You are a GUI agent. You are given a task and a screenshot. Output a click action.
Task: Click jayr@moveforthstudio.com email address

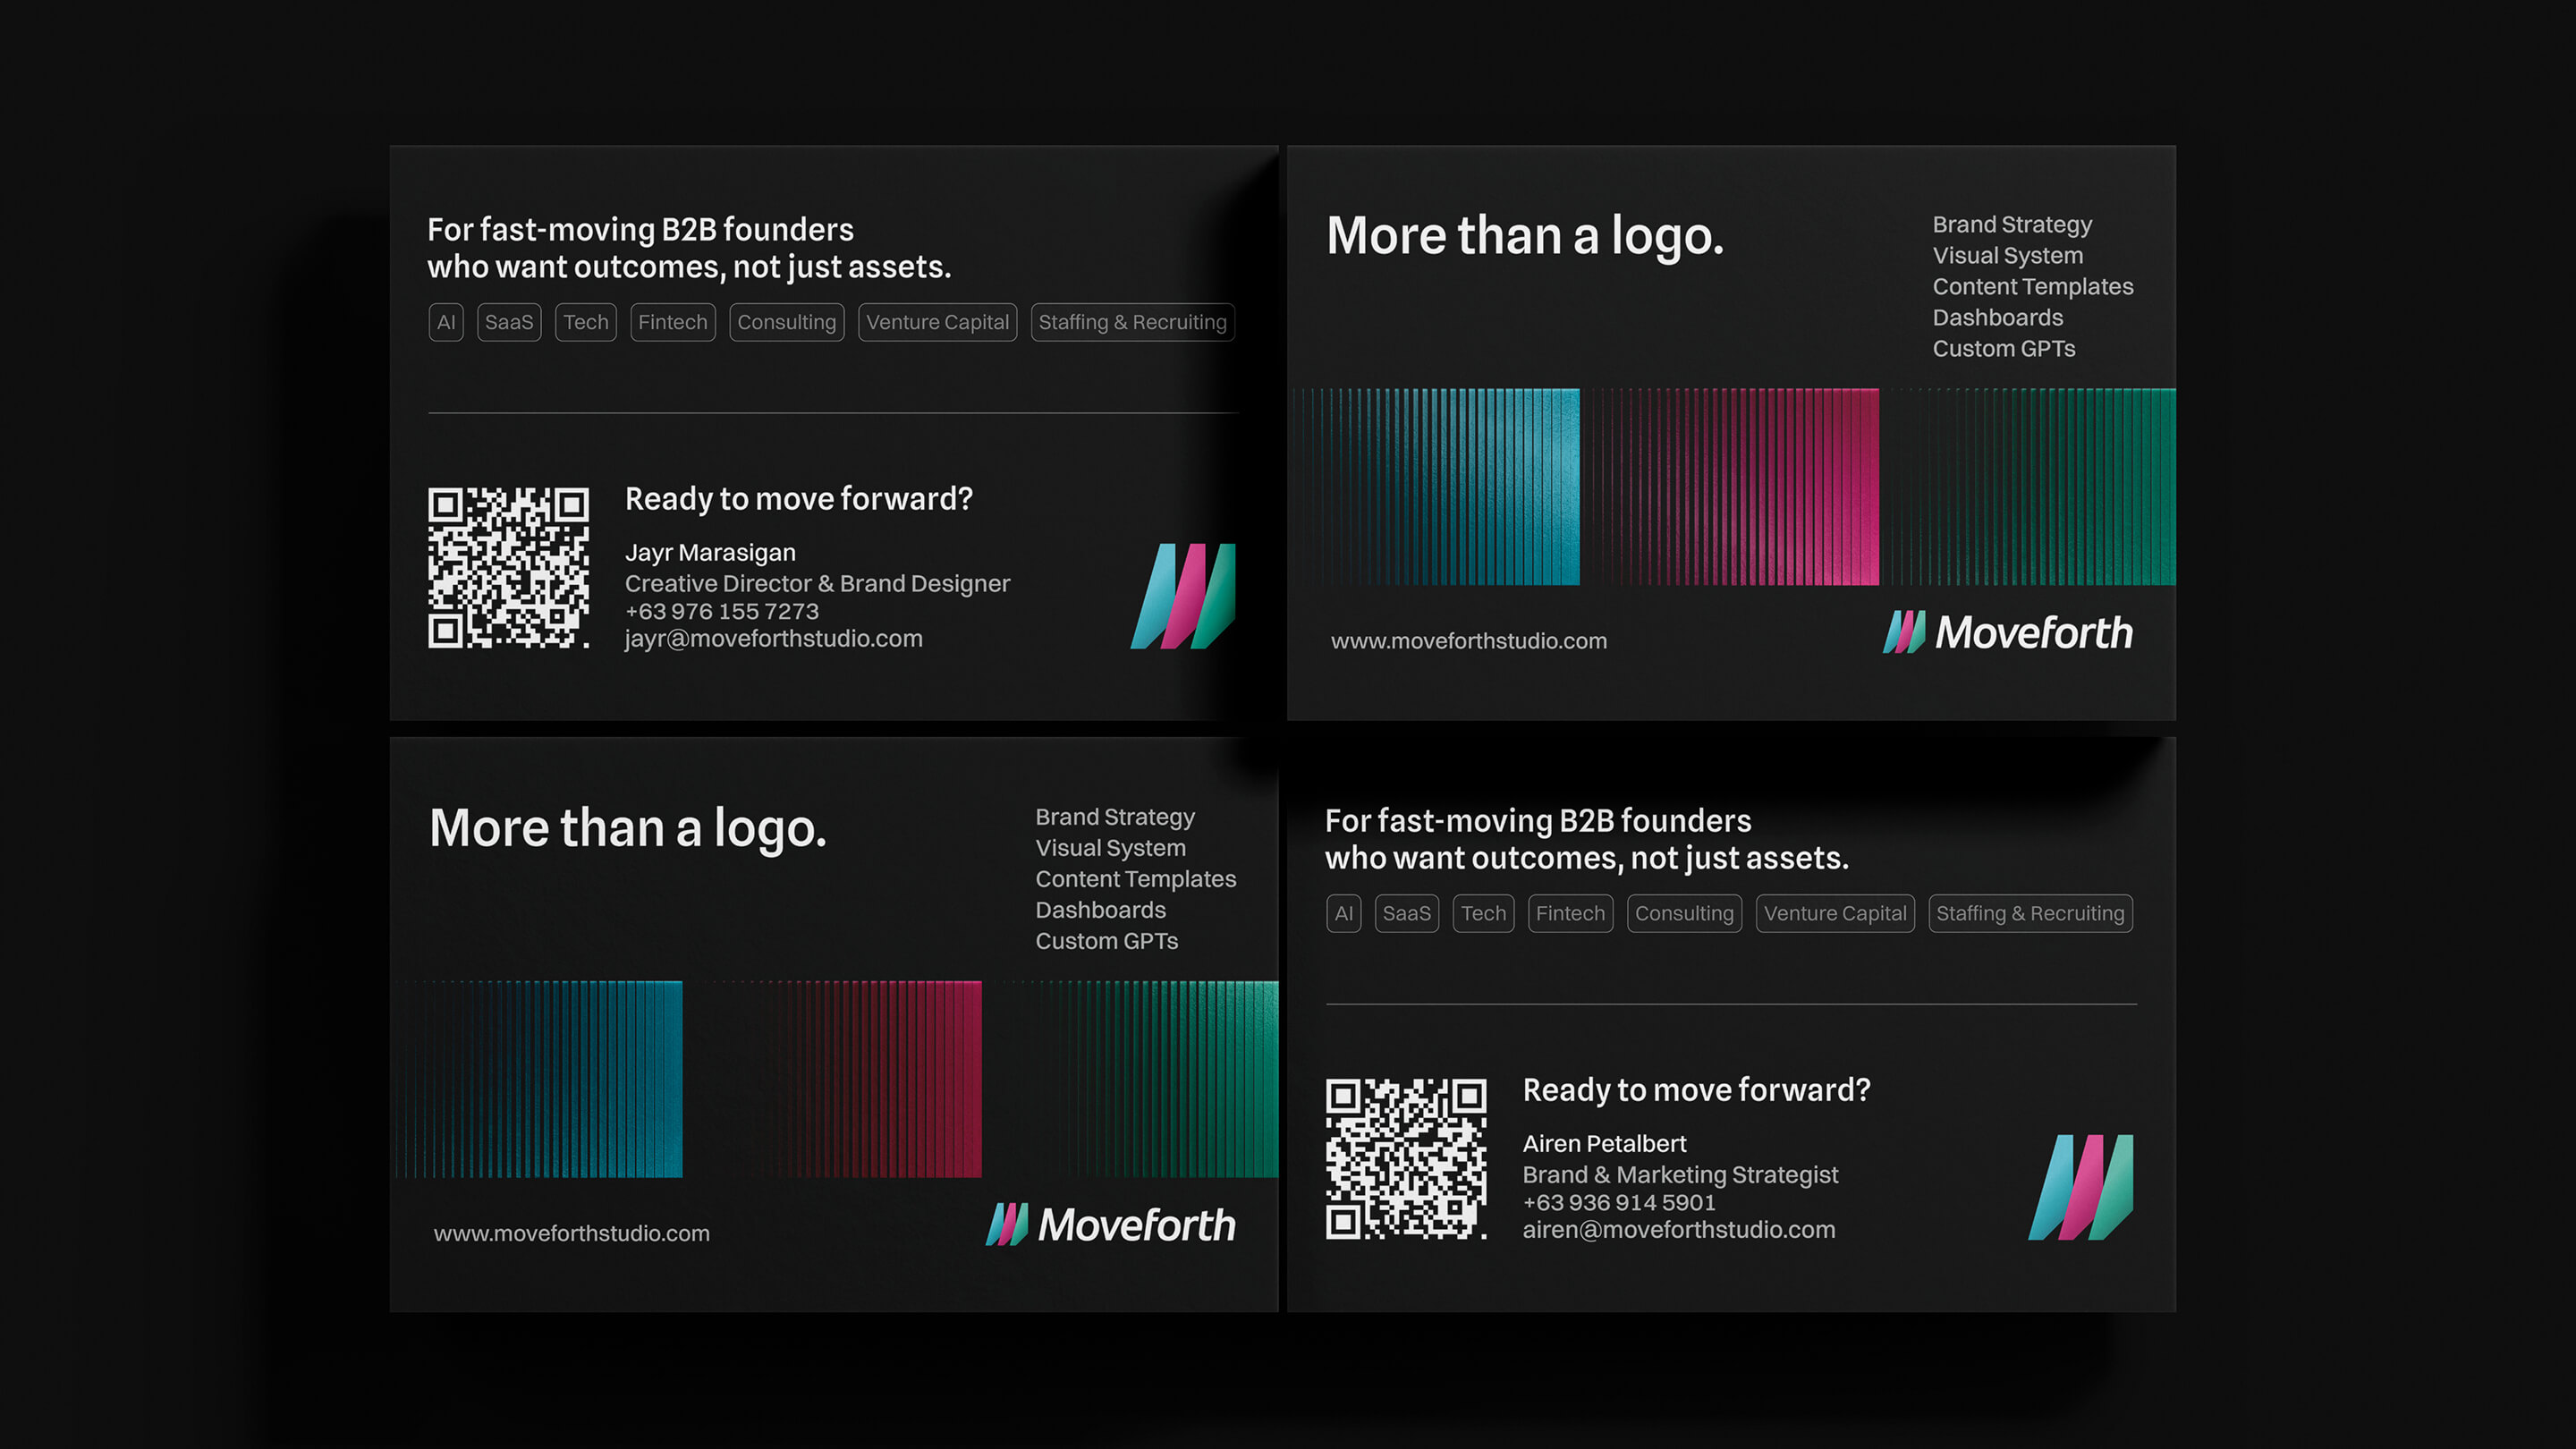pos(773,639)
